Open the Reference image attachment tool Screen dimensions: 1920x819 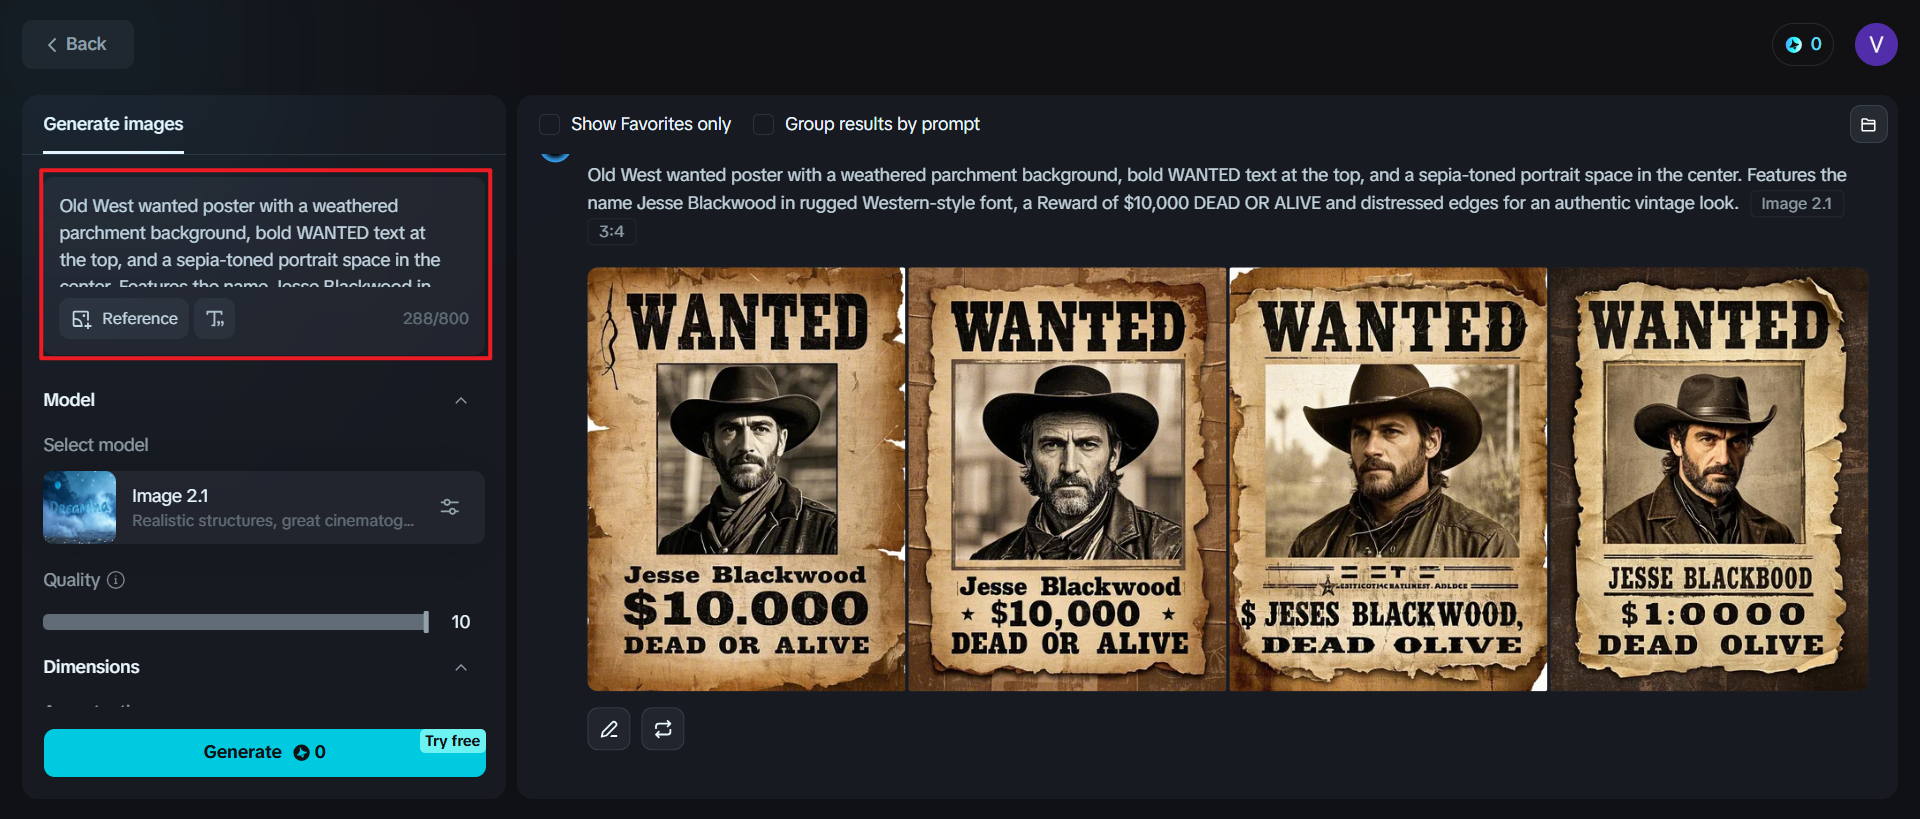point(123,318)
